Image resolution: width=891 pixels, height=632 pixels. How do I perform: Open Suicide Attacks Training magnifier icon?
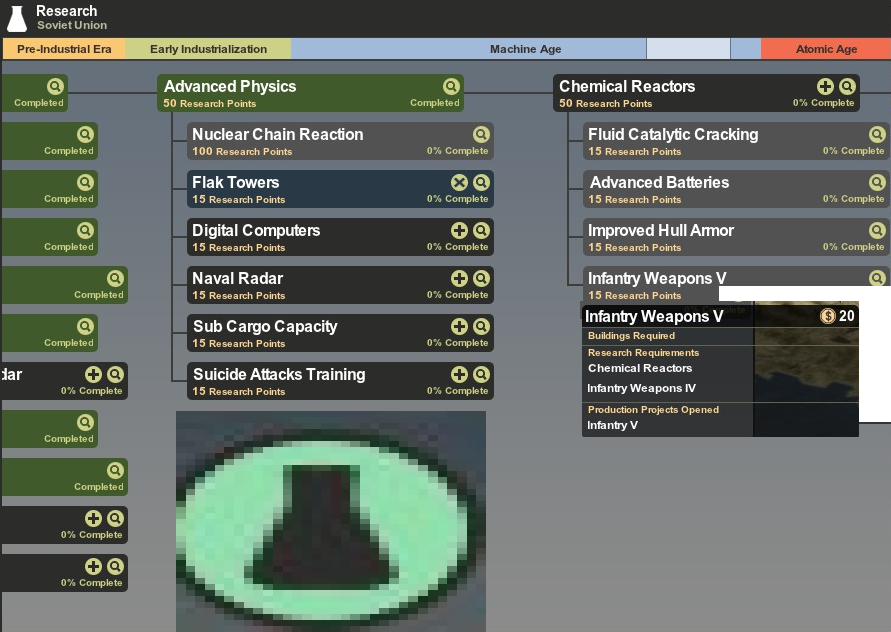point(481,375)
